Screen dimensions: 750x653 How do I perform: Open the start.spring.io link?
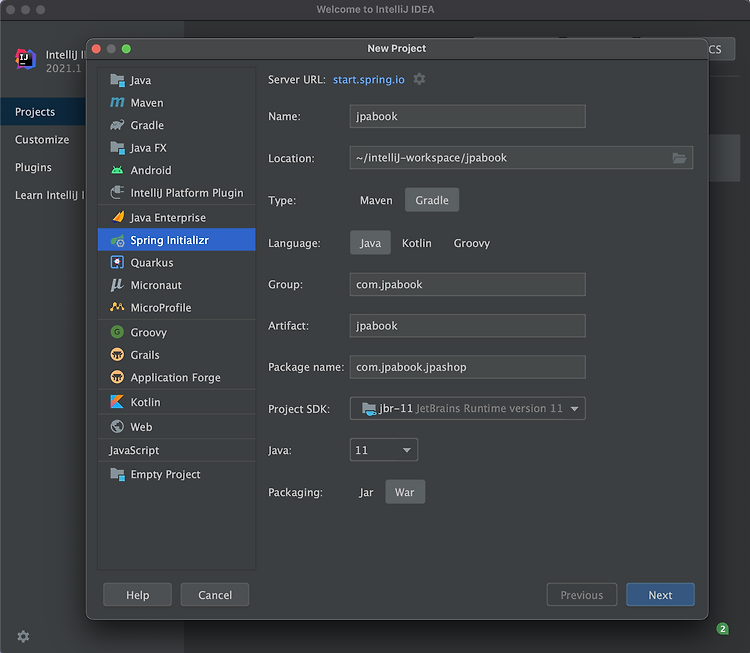[x=368, y=79]
